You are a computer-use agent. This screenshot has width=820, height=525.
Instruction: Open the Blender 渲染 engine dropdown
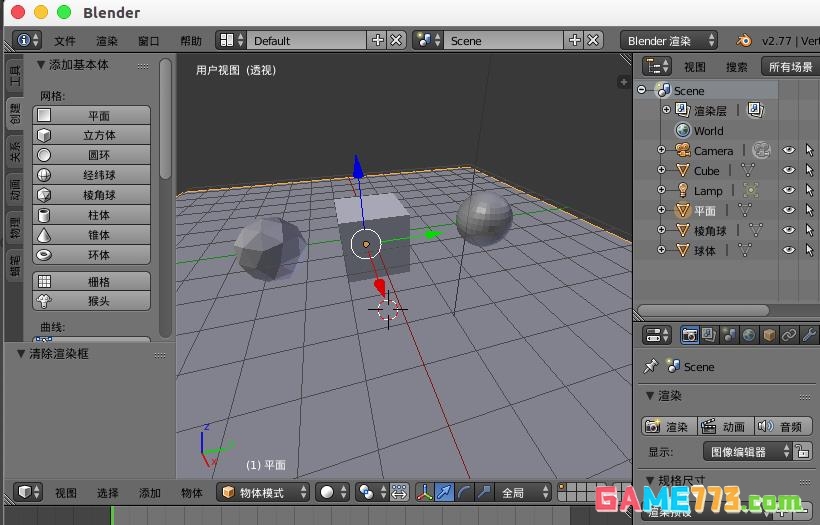click(669, 40)
